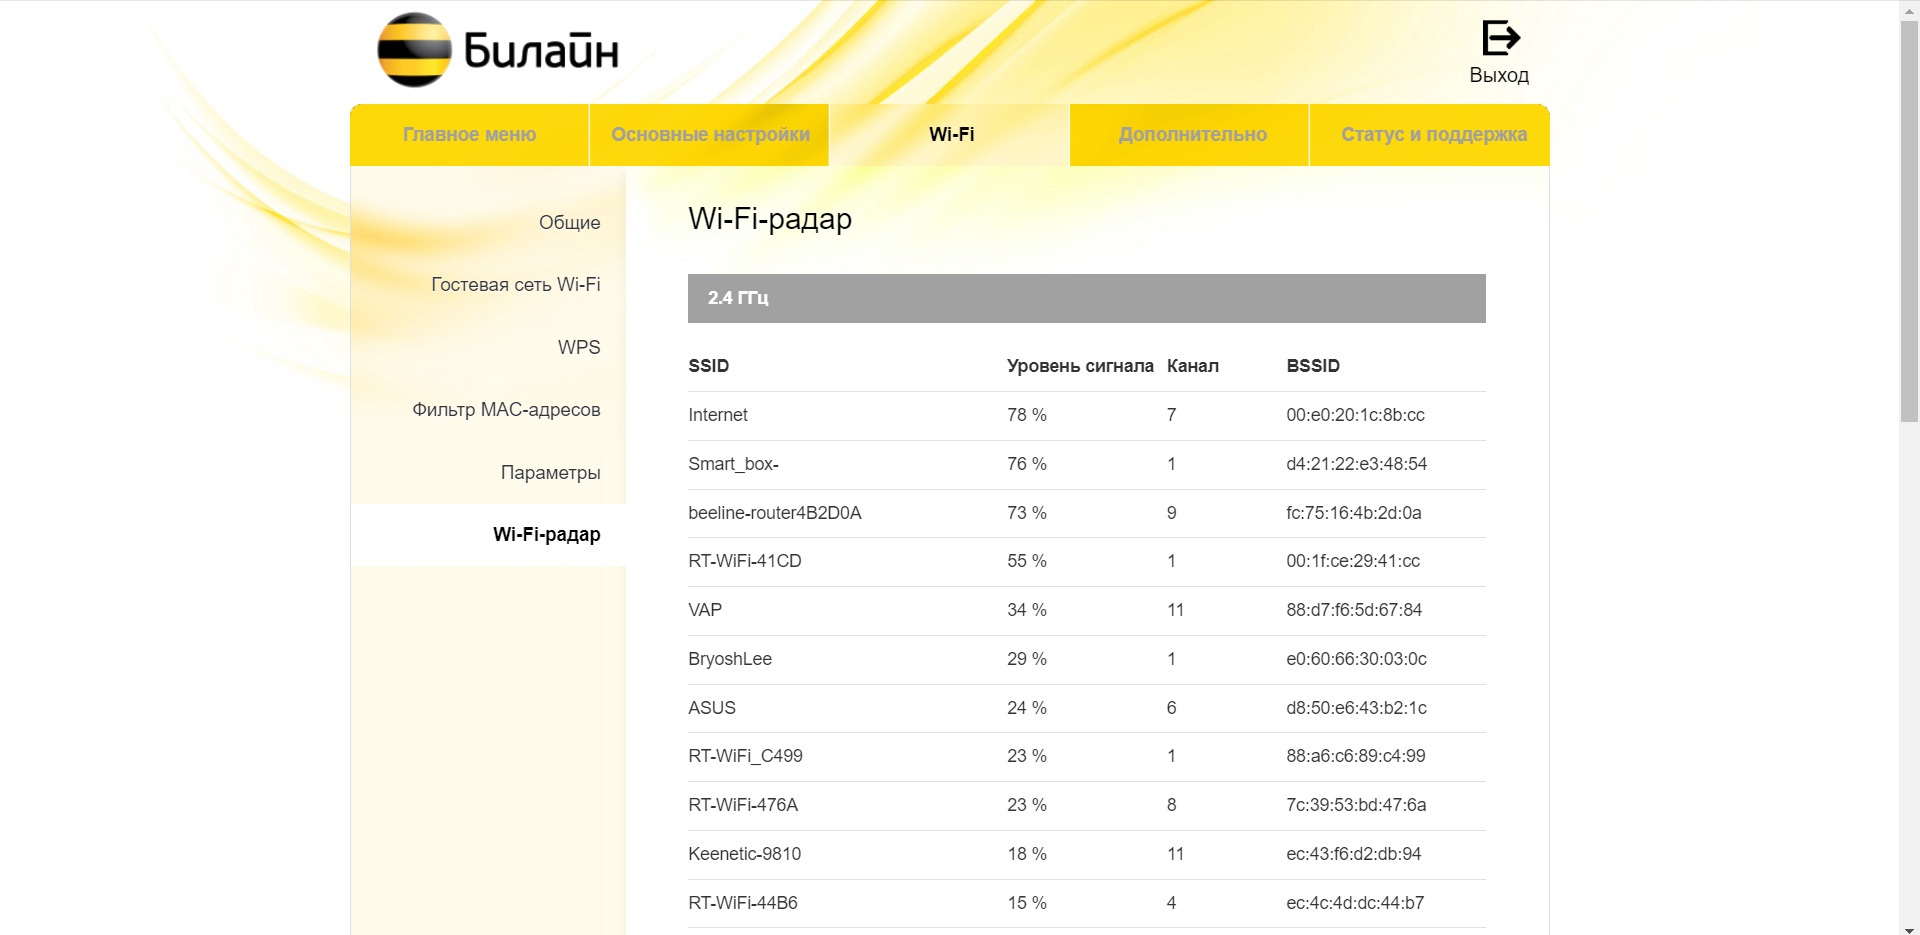1920x935 pixels.
Task: Select RT-WiFi-44B6 network name
Action: pos(742,903)
